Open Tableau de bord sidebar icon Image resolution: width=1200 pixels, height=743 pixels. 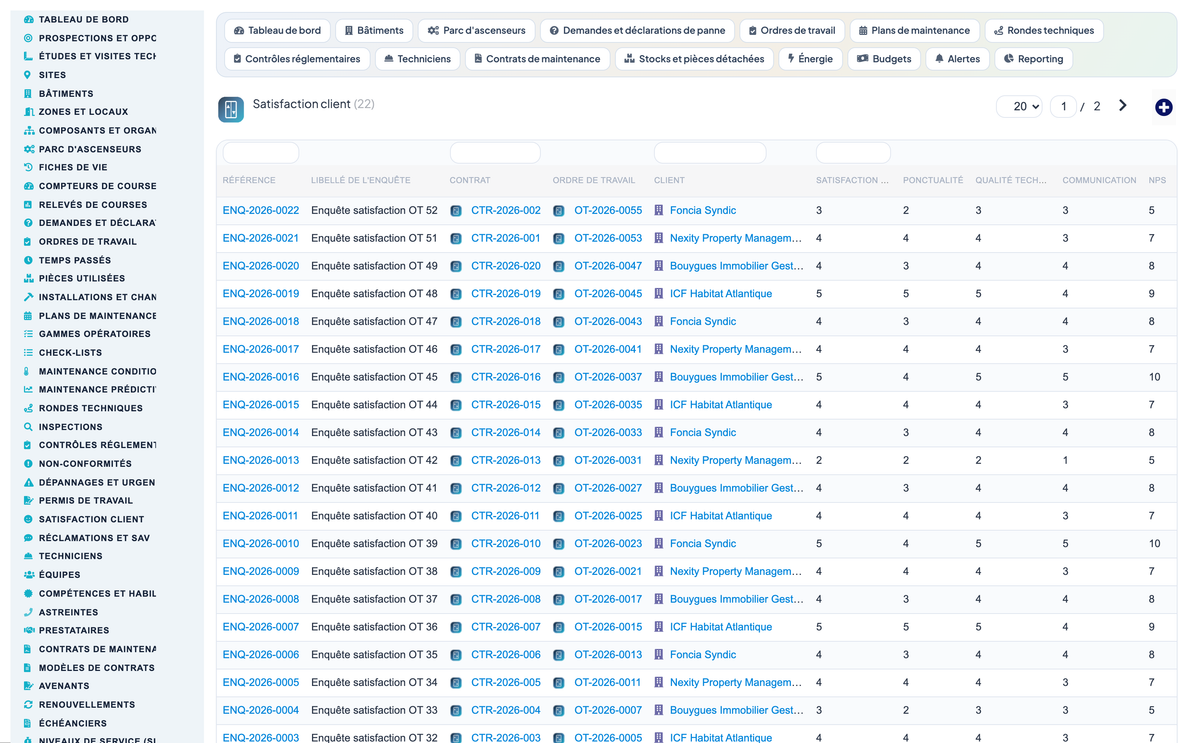tap(28, 19)
